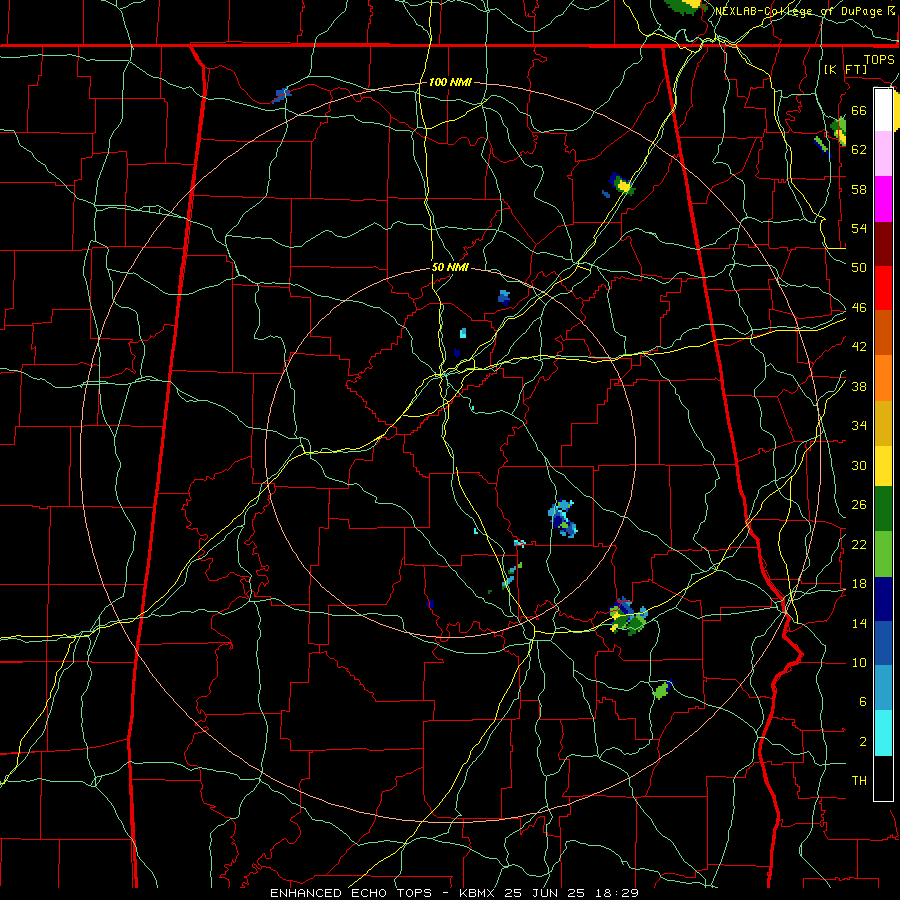Screen dimensions: 900x900
Task: Click the light pink legend swatch
Action: point(883,154)
